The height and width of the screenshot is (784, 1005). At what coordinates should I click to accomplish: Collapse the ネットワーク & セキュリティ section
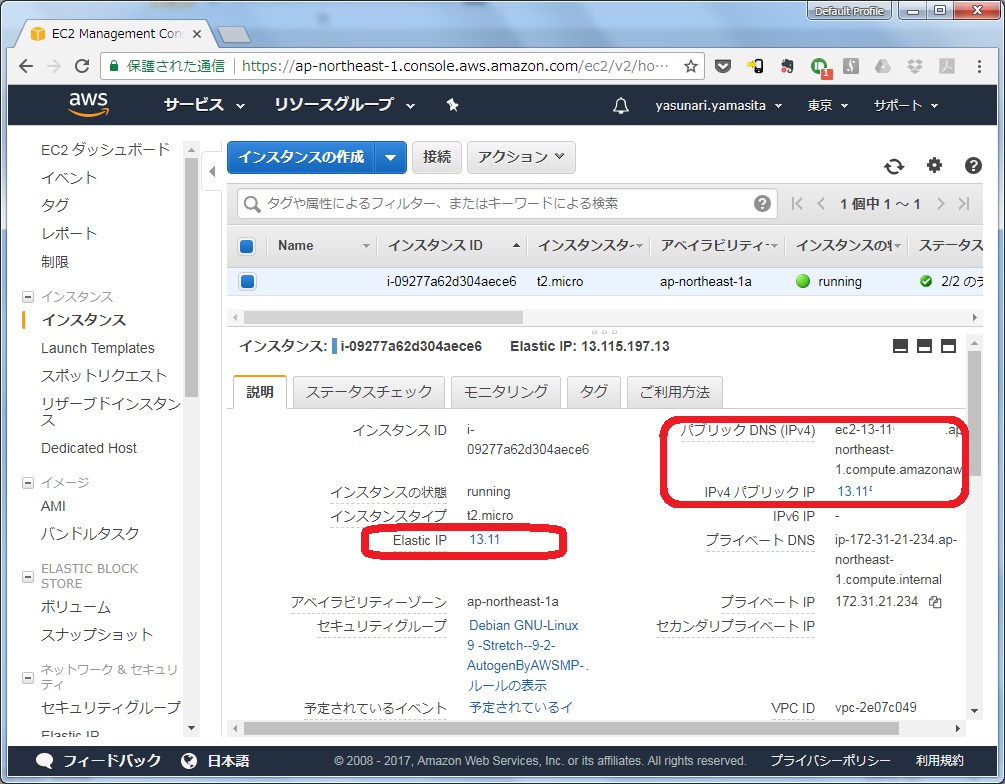(28, 677)
